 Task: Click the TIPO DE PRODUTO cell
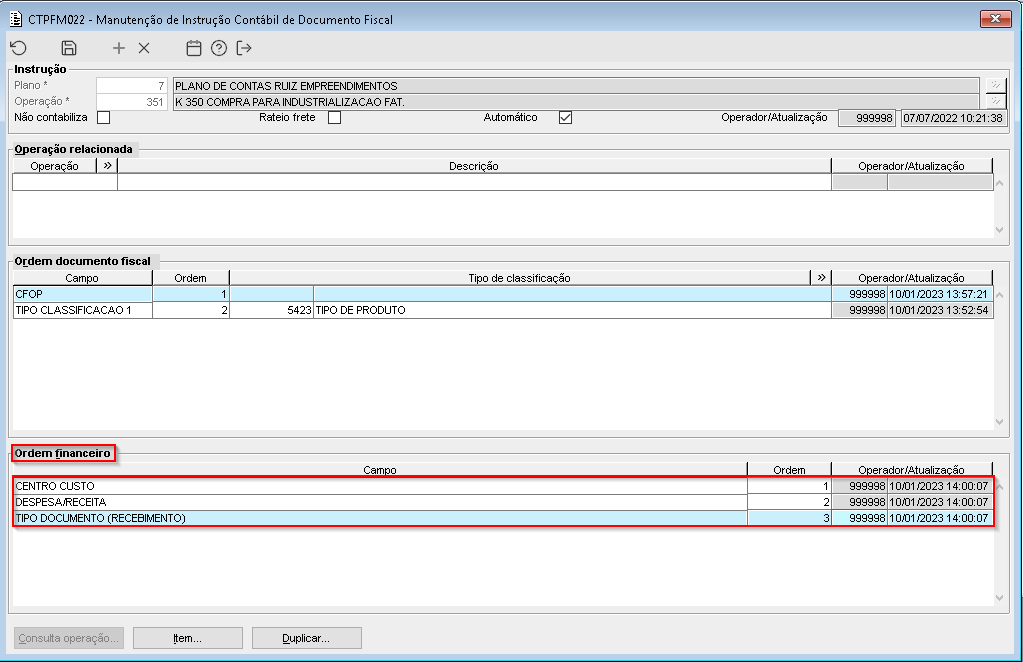[x=572, y=310]
